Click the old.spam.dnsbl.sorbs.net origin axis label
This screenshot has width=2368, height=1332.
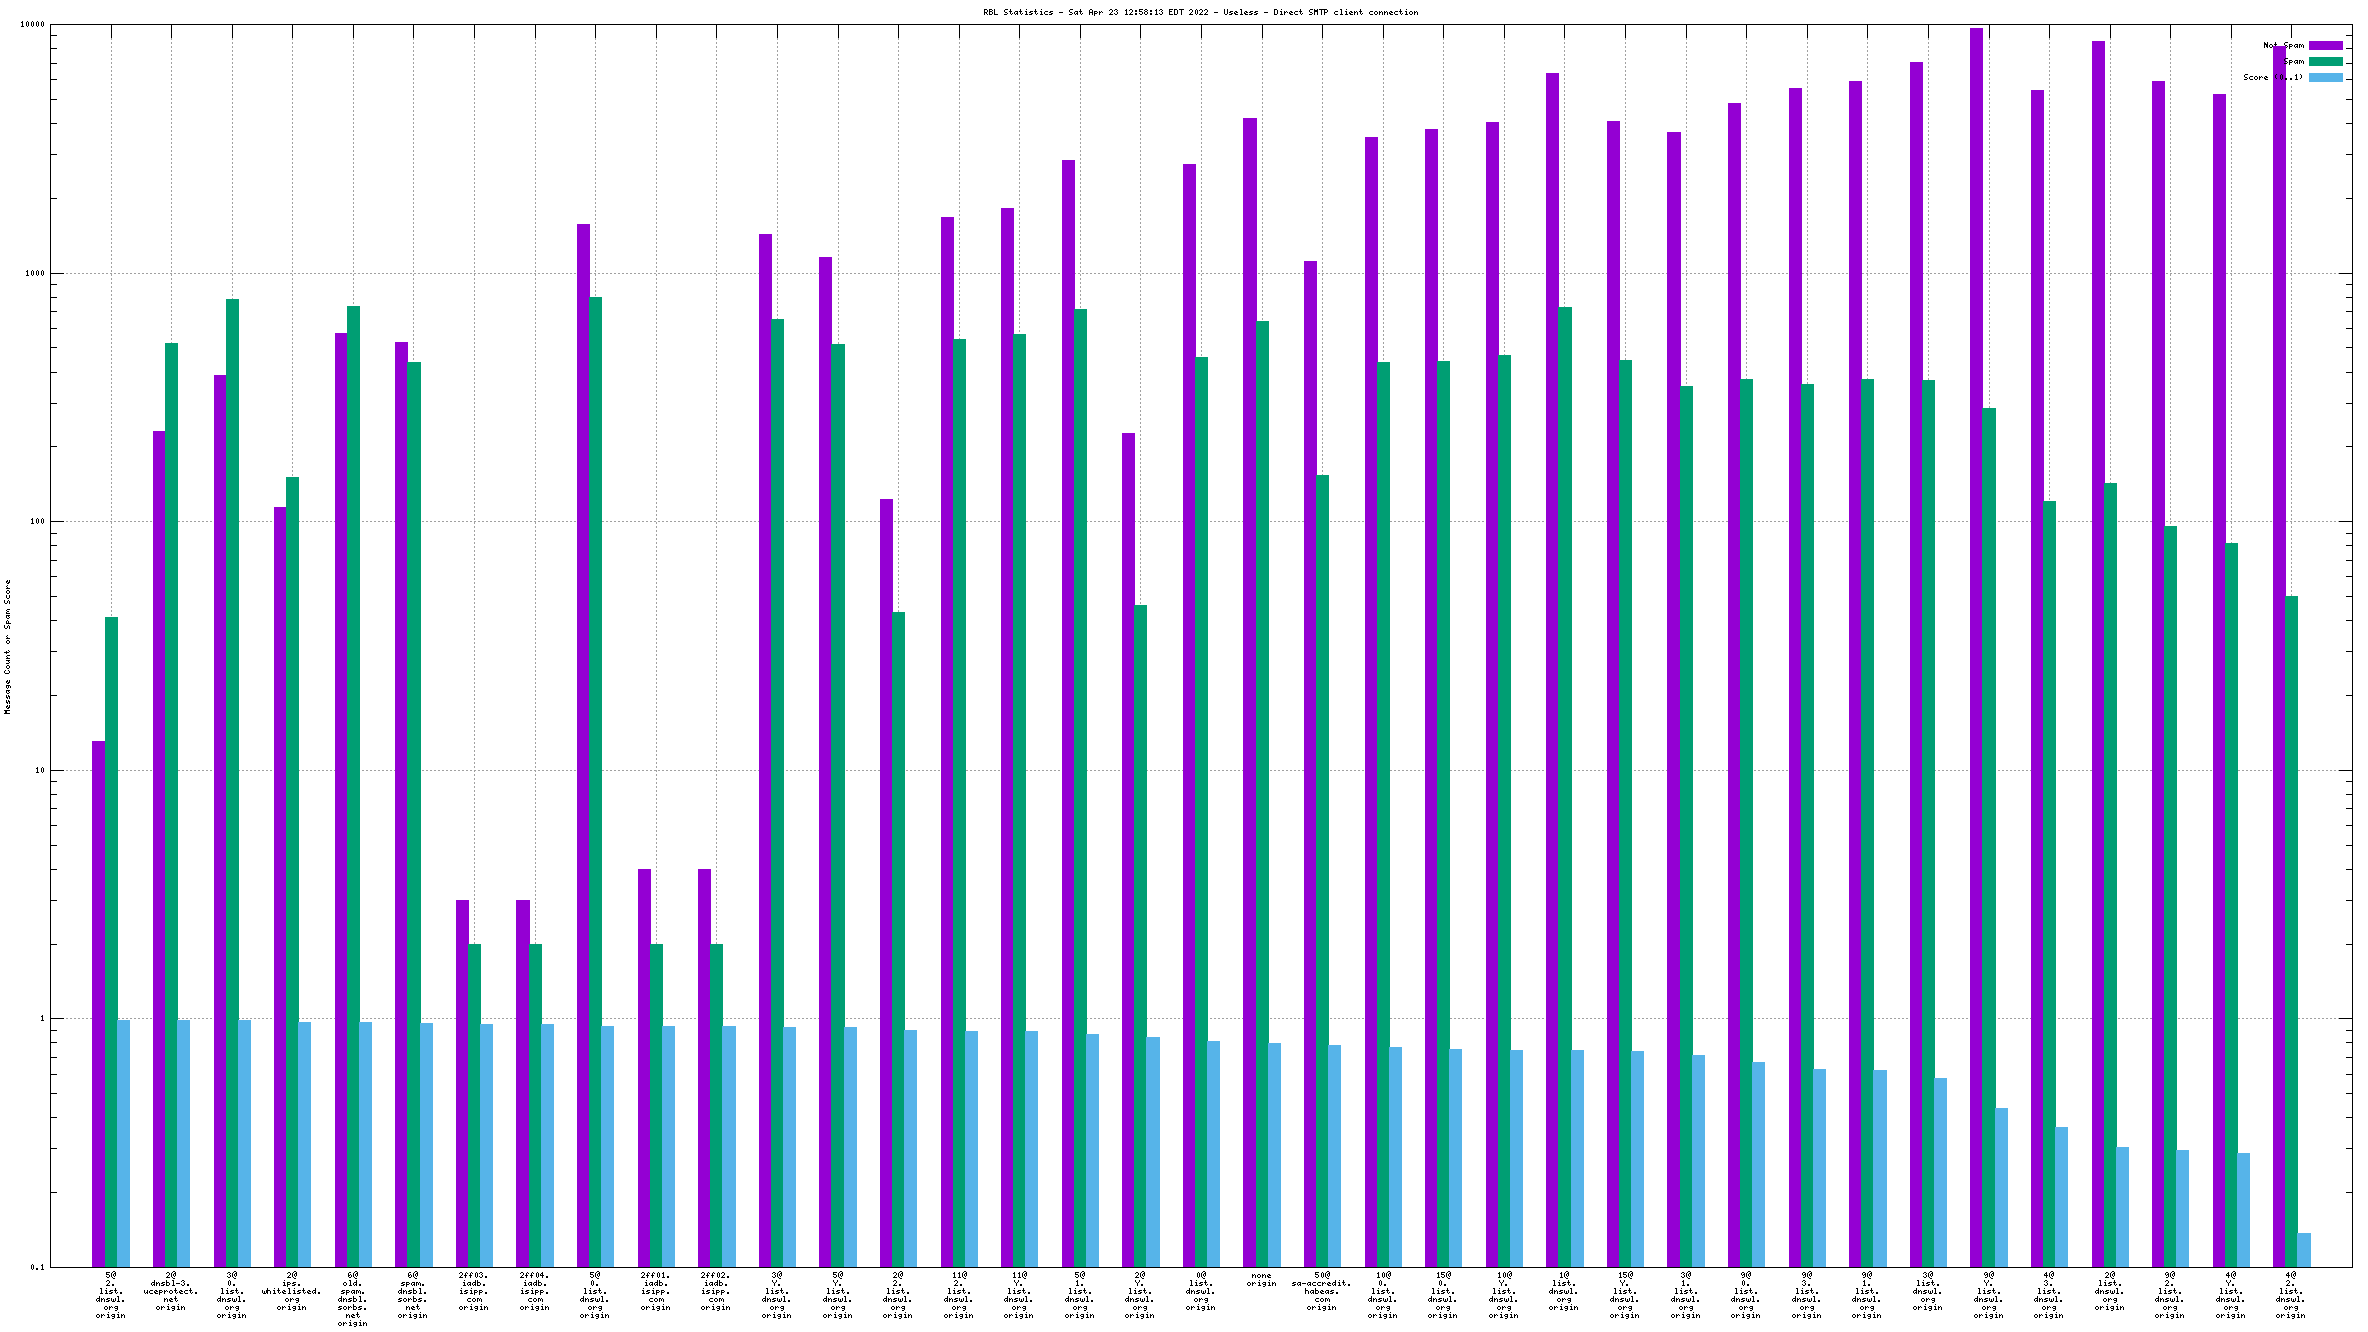pyautogui.click(x=353, y=1299)
